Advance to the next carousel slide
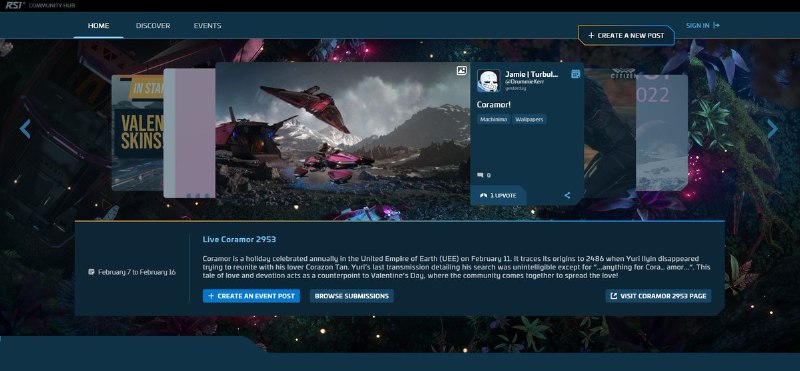 coord(772,129)
